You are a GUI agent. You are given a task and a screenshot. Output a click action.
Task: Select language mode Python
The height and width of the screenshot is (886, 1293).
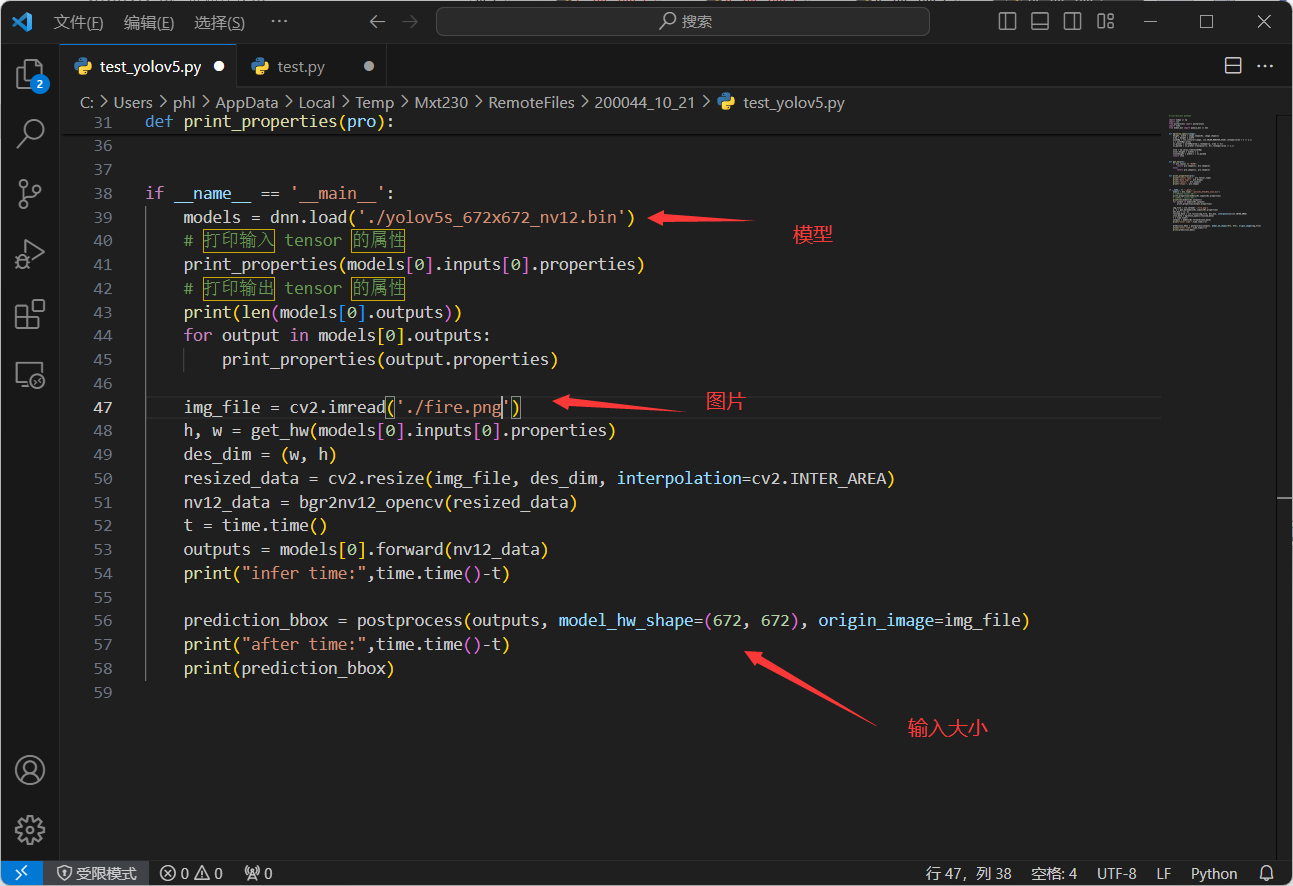(1214, 873)
